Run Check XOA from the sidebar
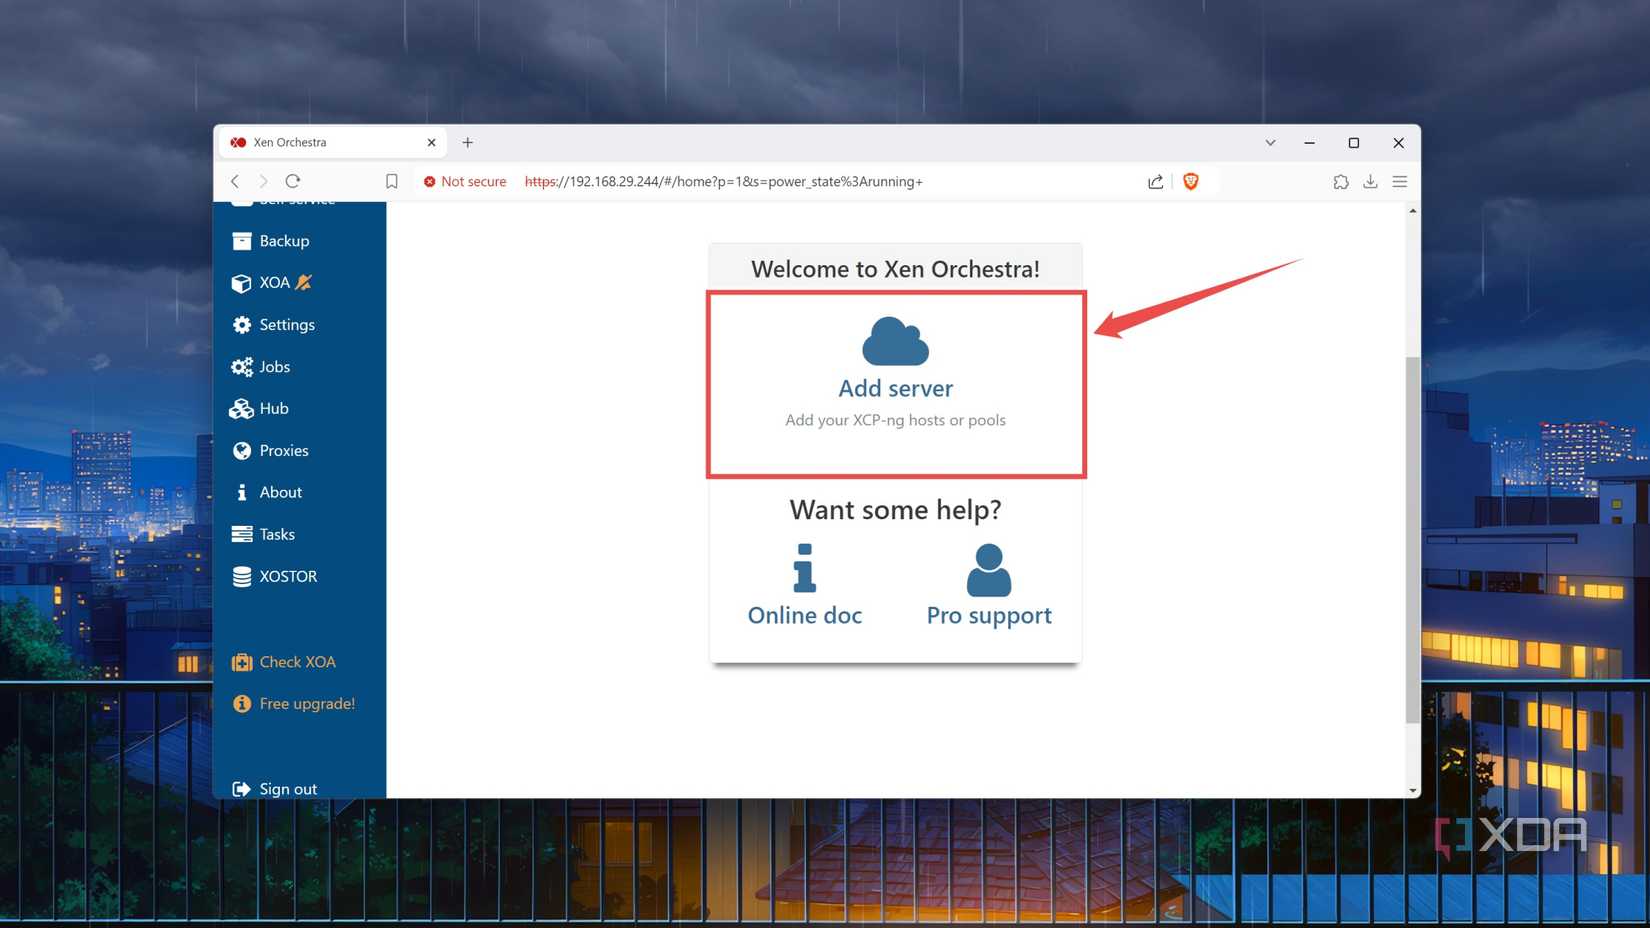Viewport: 1650px width, 928px height. click(x=296, y=661)
